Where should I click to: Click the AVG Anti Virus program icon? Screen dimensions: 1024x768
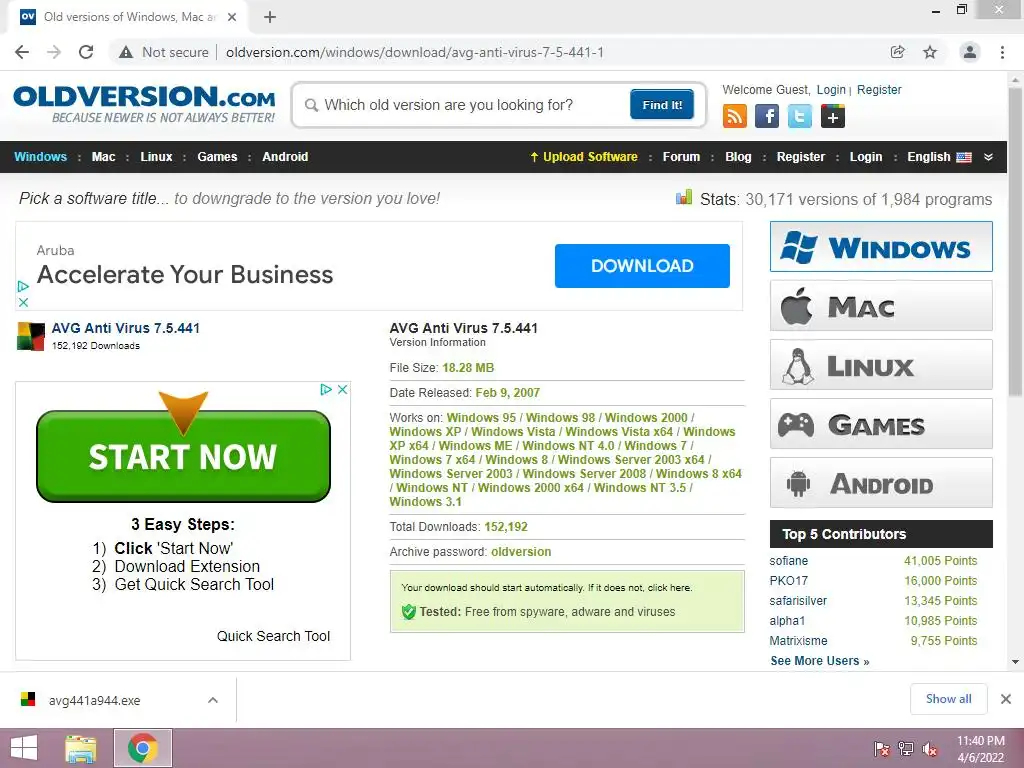pos(31,336)
